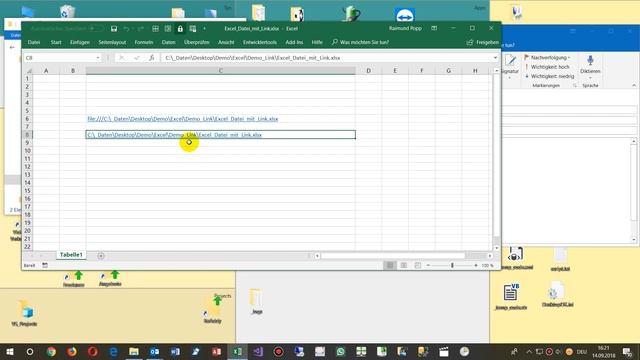This screenshot has height=360, width=640.
Task: Open WhatsApp from the taskbar
Action: pyautogui.click(x=340, y=351)
